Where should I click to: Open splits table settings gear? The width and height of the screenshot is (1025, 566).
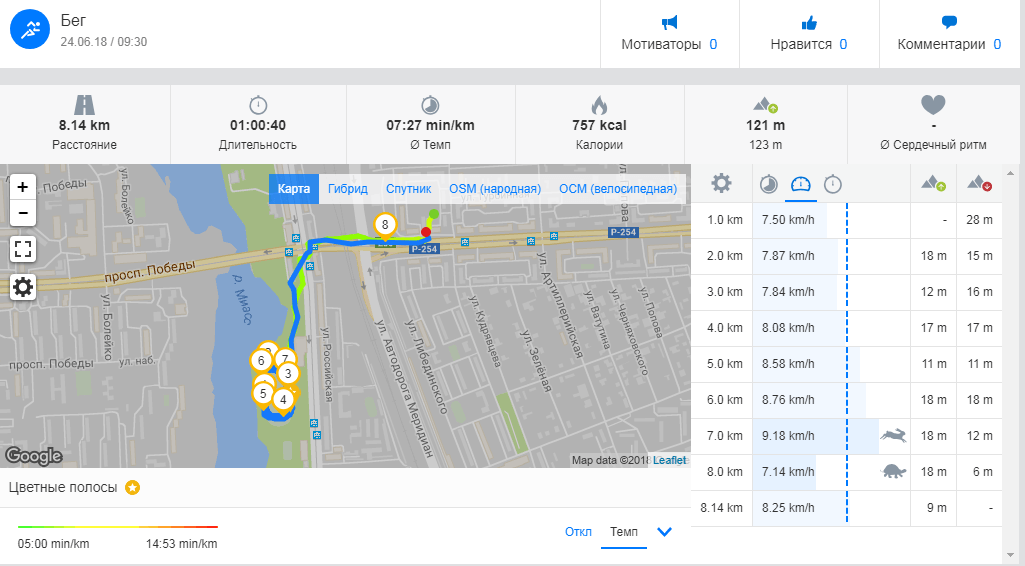(x=720, y=184)
